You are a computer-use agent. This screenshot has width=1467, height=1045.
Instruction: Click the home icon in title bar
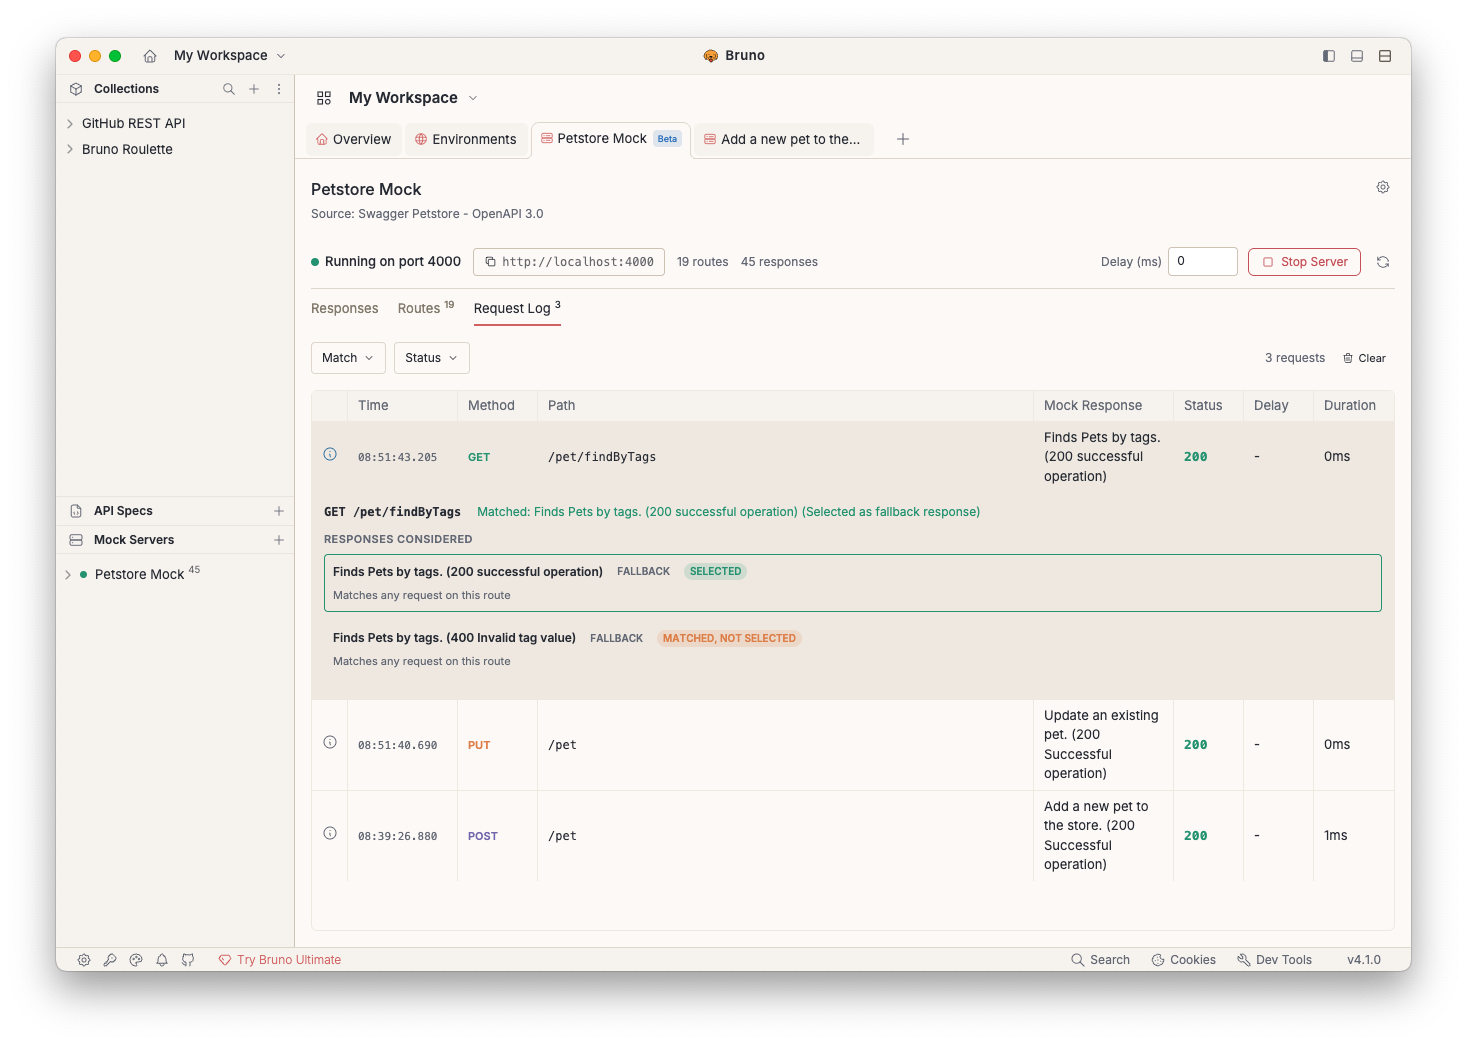click(x=150, y=56)
